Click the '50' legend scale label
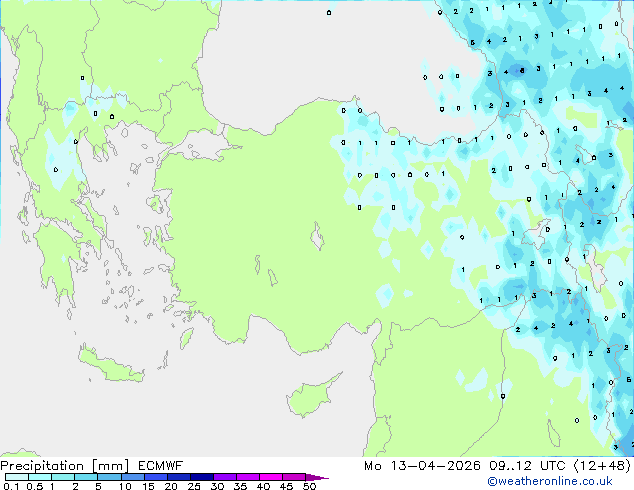Screen dimensions: 634x490 310,486
